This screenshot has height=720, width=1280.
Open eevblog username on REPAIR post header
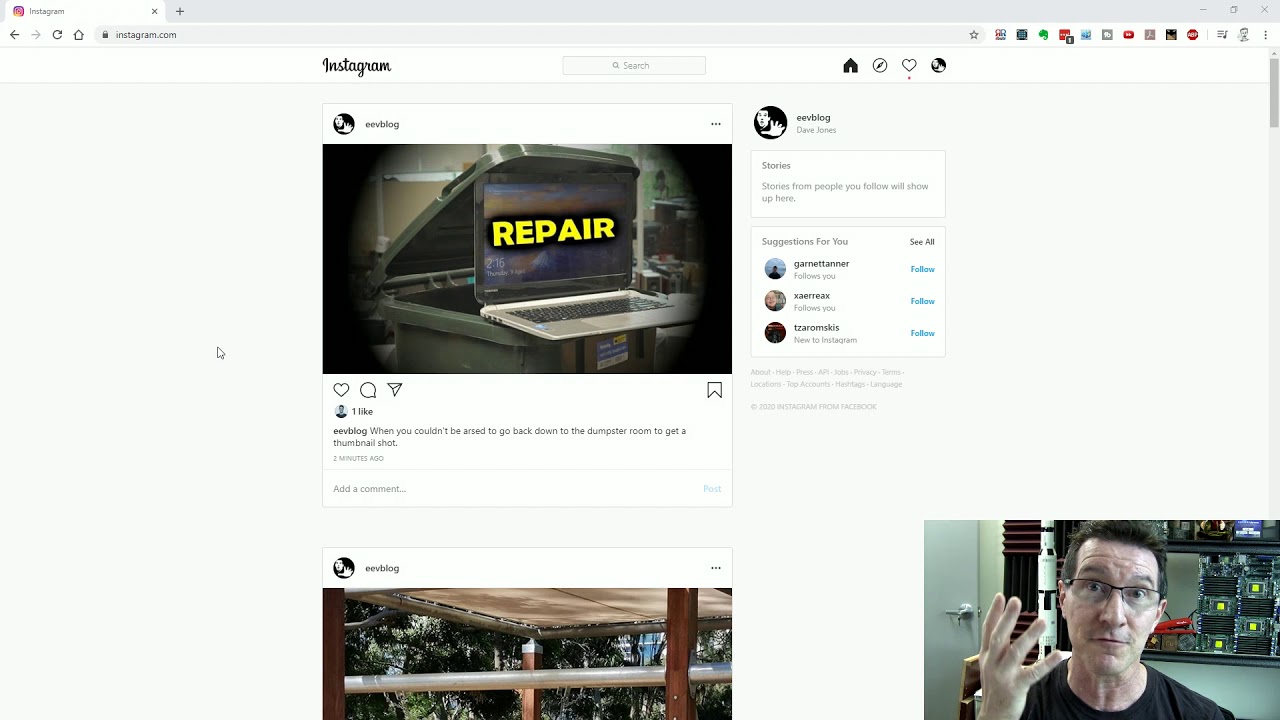coord(382,124)
